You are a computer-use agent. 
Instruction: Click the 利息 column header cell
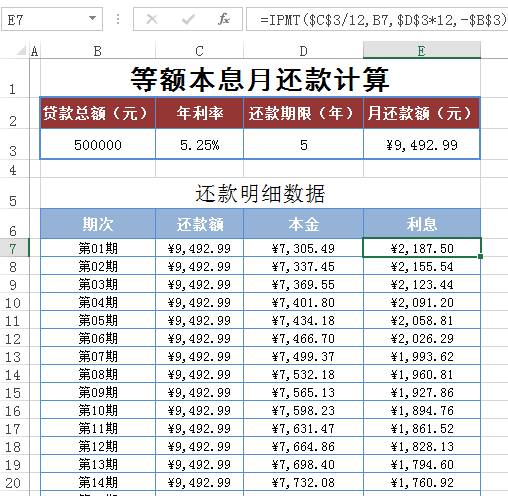tap(422, 224)
